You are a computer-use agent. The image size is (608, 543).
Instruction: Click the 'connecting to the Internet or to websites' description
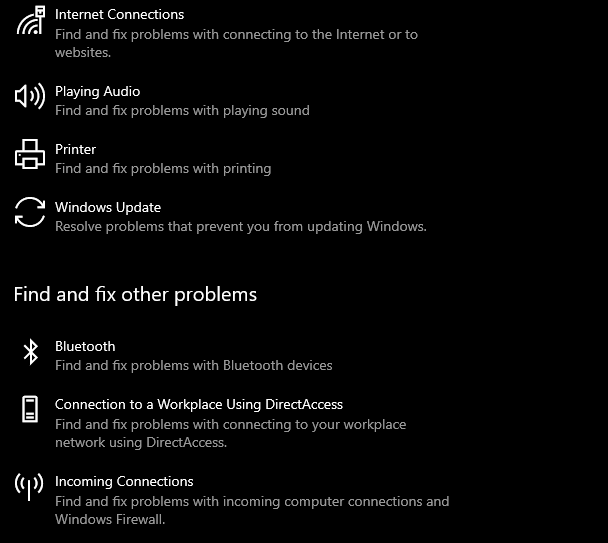pyautogui.click(x=237, y=43)
